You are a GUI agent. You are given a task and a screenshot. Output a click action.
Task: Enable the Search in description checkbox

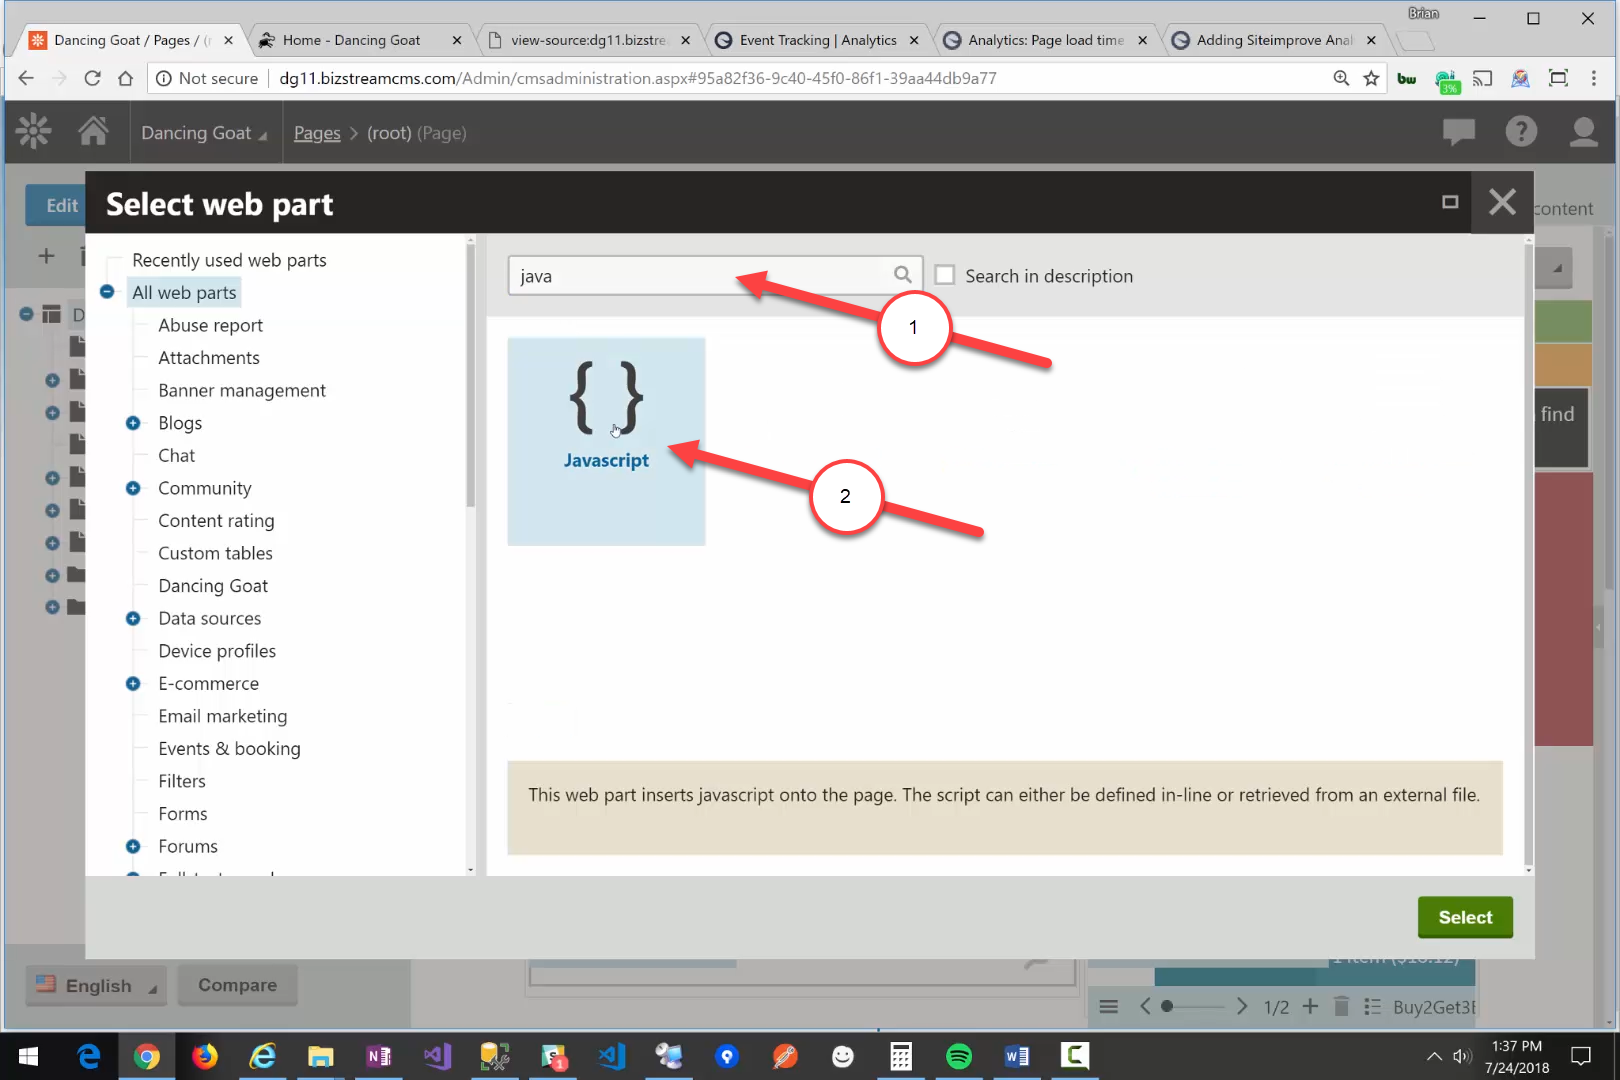click(944, 274)
